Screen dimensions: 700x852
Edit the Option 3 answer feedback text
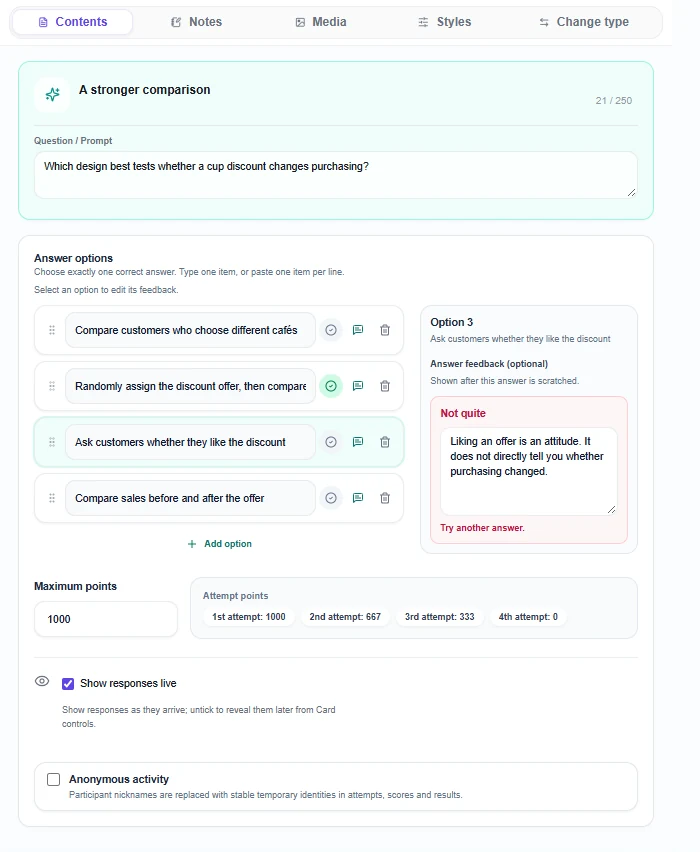pyautogui.click(x=528, y=471)
